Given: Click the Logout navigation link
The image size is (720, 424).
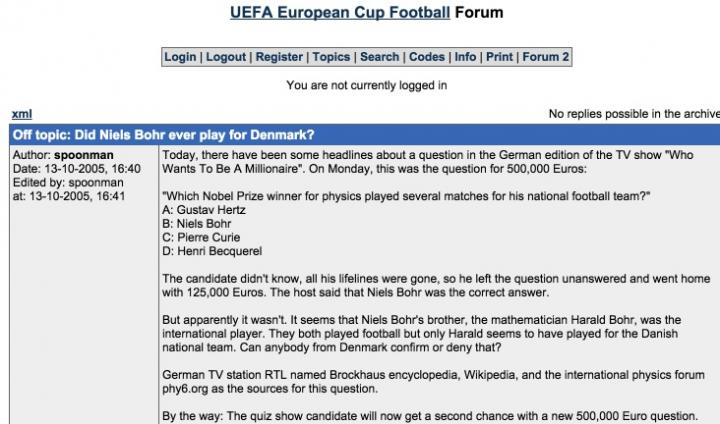Looking at the screenshot, I should click(x=226, y=57).
